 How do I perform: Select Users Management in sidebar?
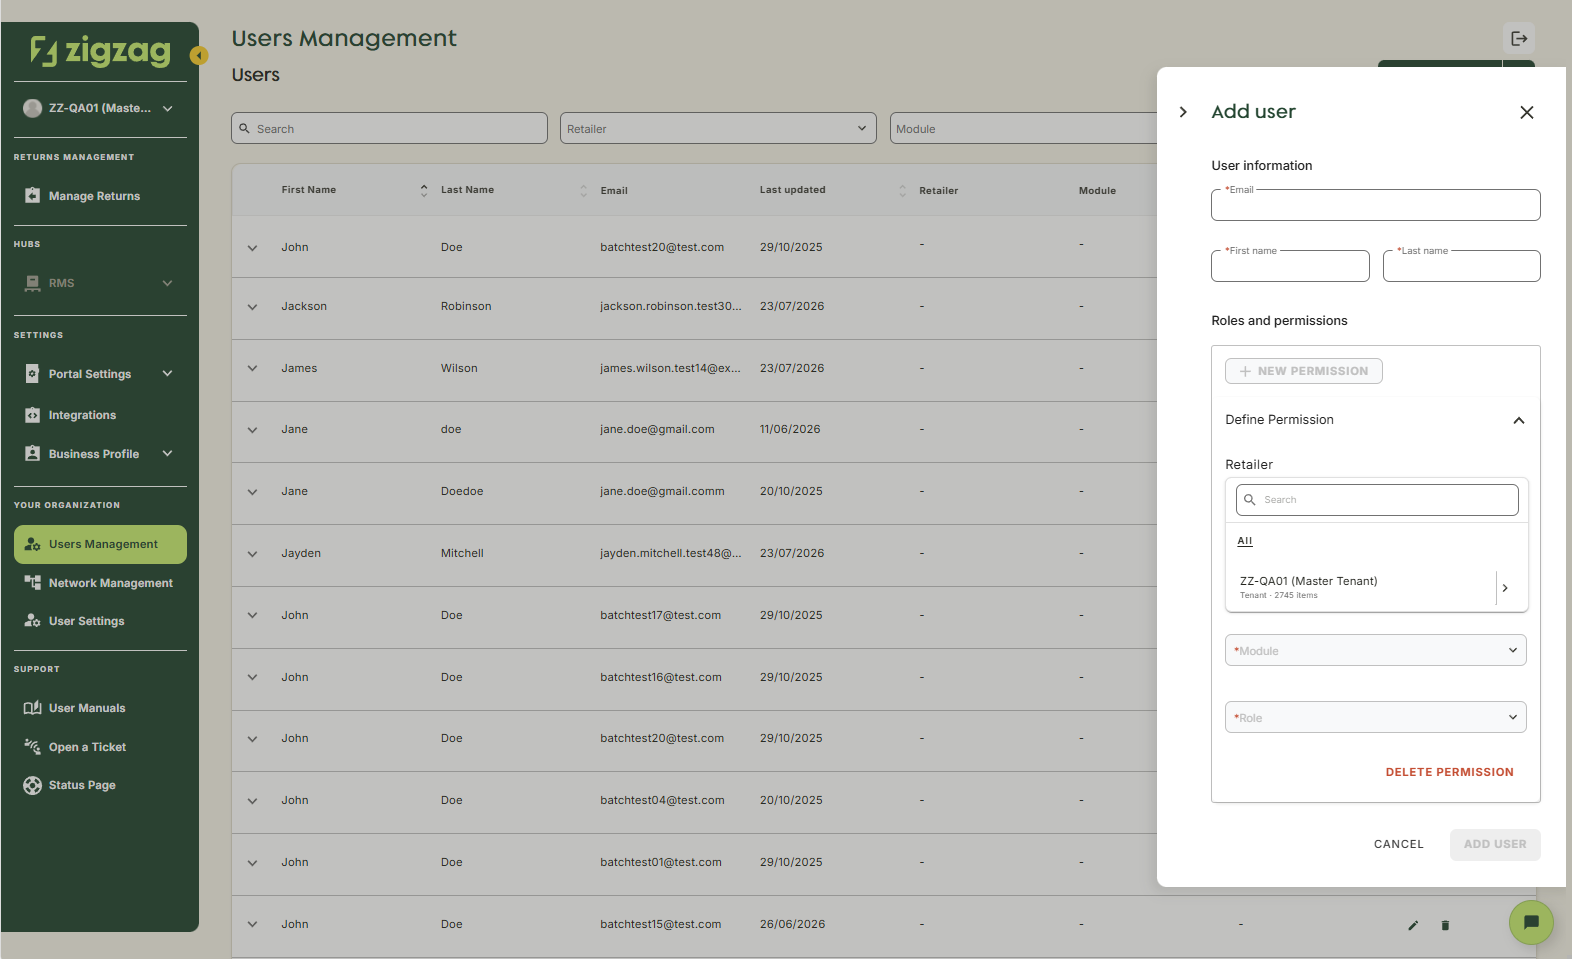[x=100, y=544]
